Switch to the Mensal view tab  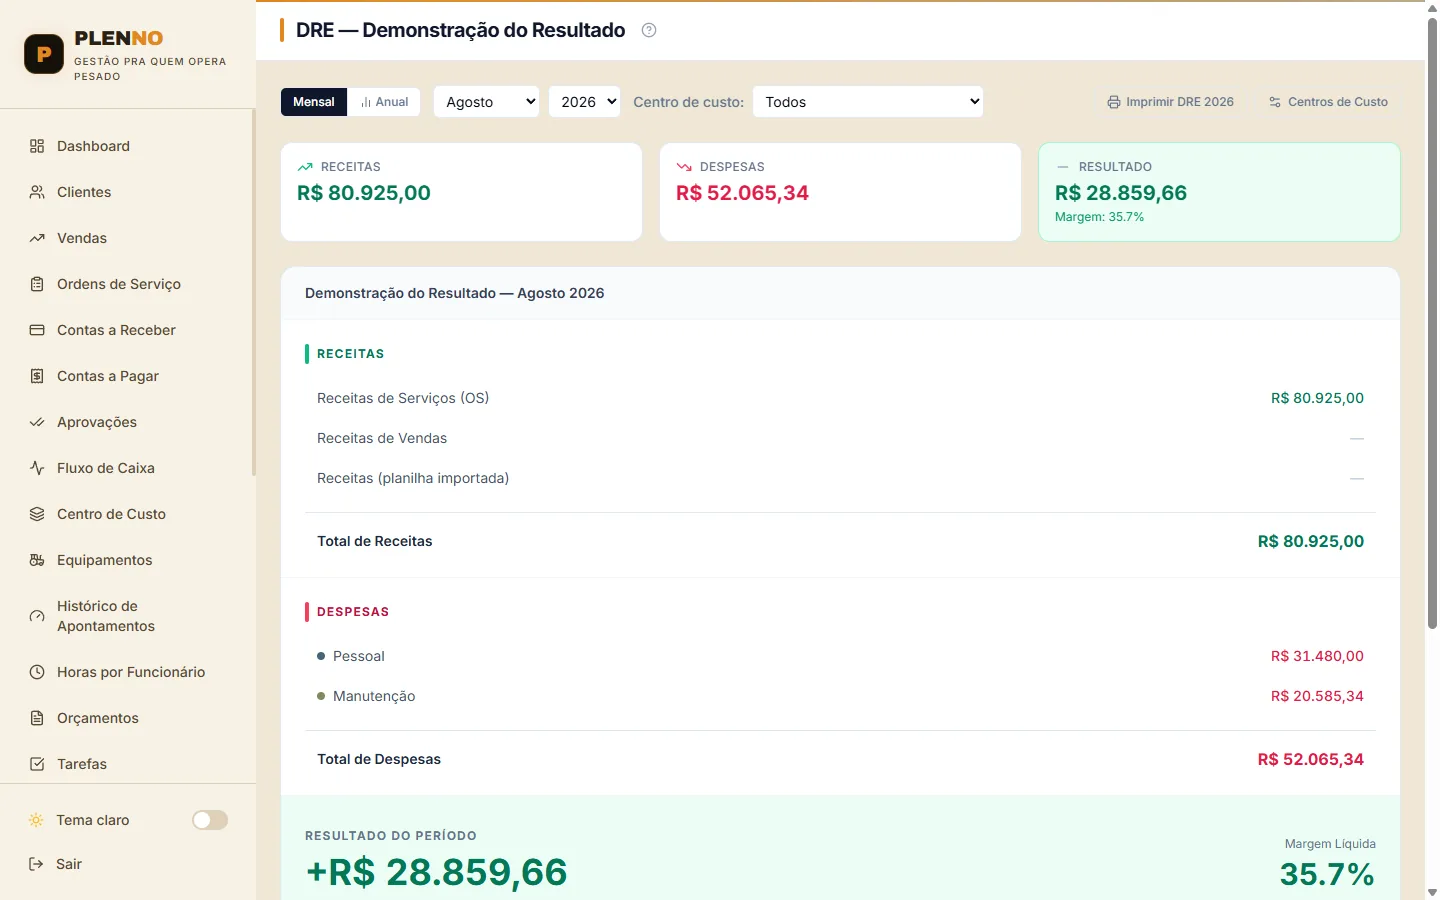[x=314, y=102]
